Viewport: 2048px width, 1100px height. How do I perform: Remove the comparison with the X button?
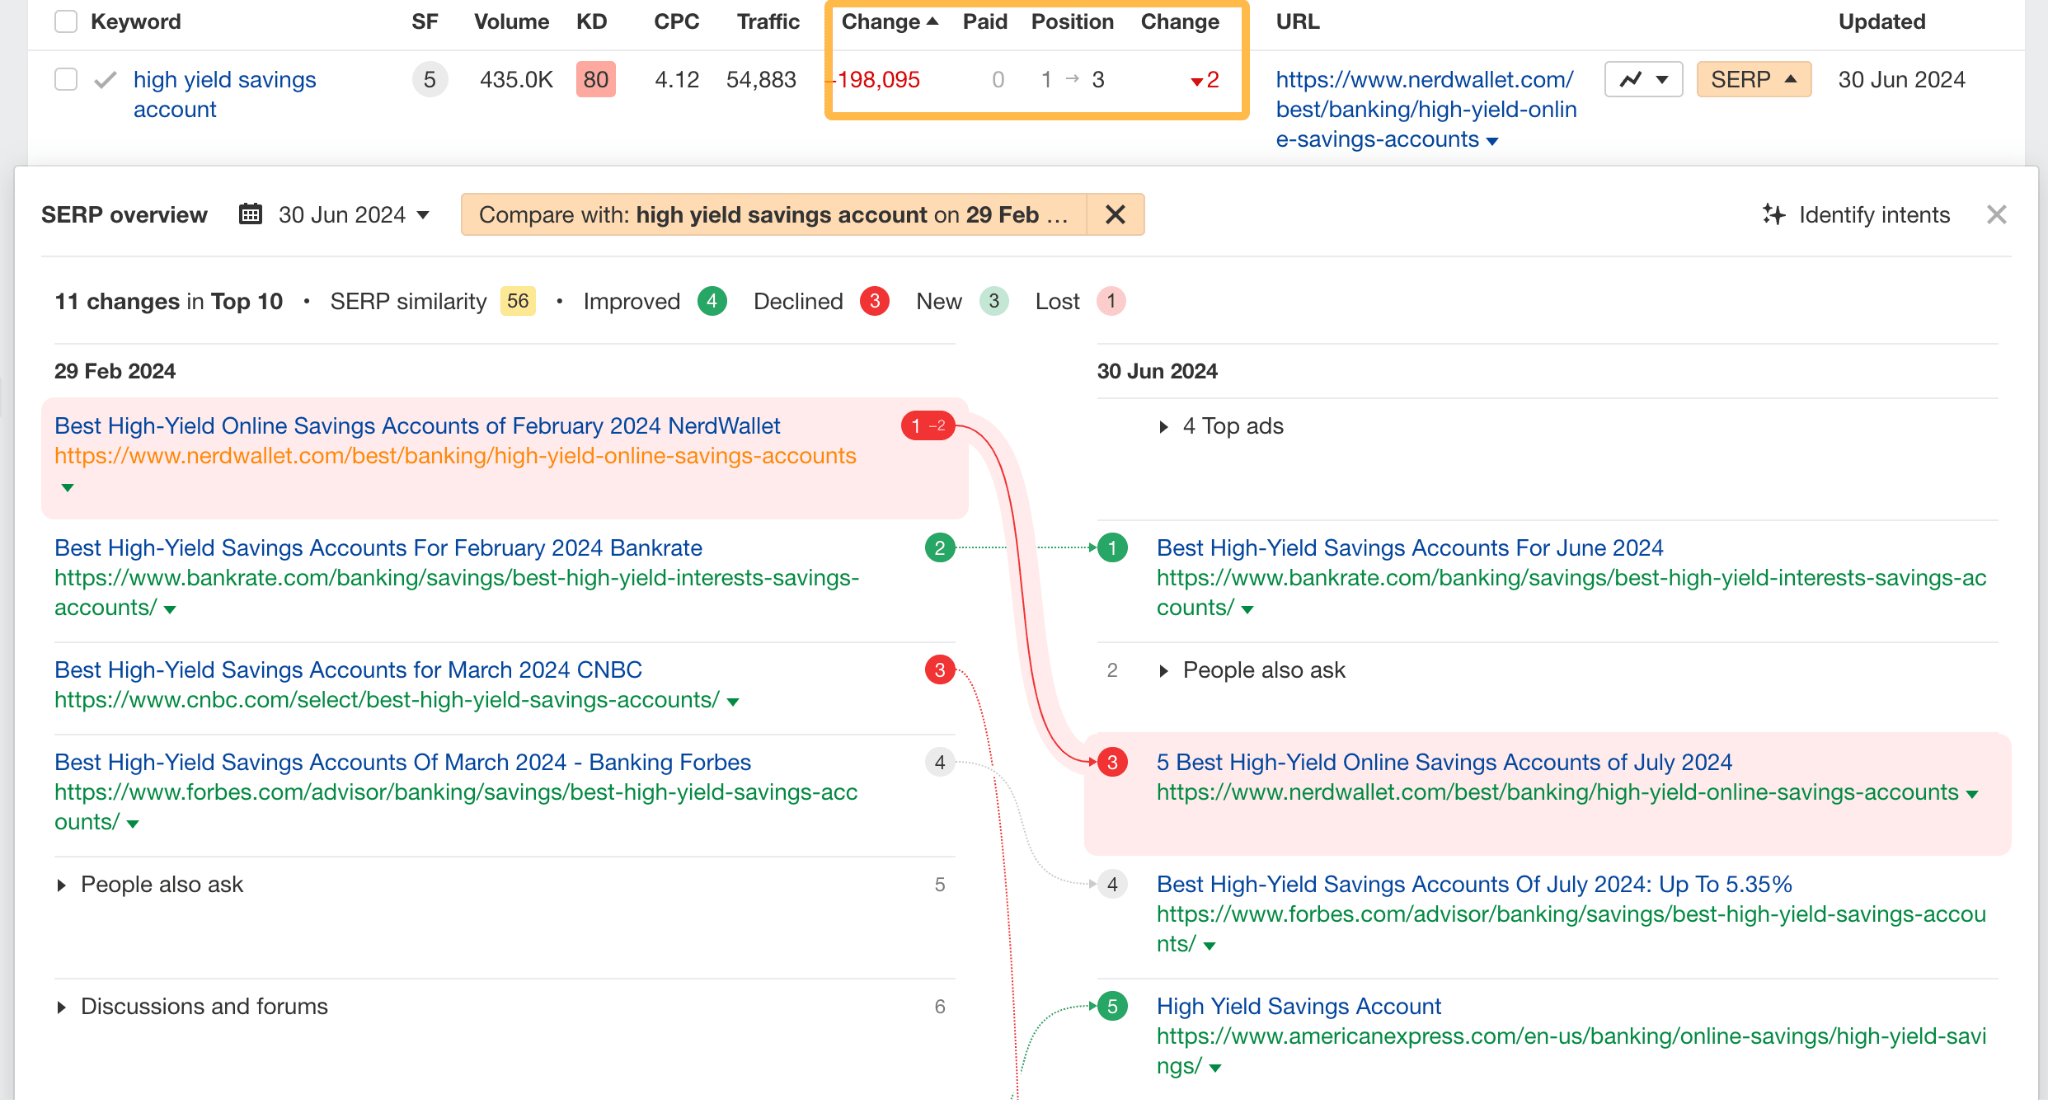[x=1115, y=215]
